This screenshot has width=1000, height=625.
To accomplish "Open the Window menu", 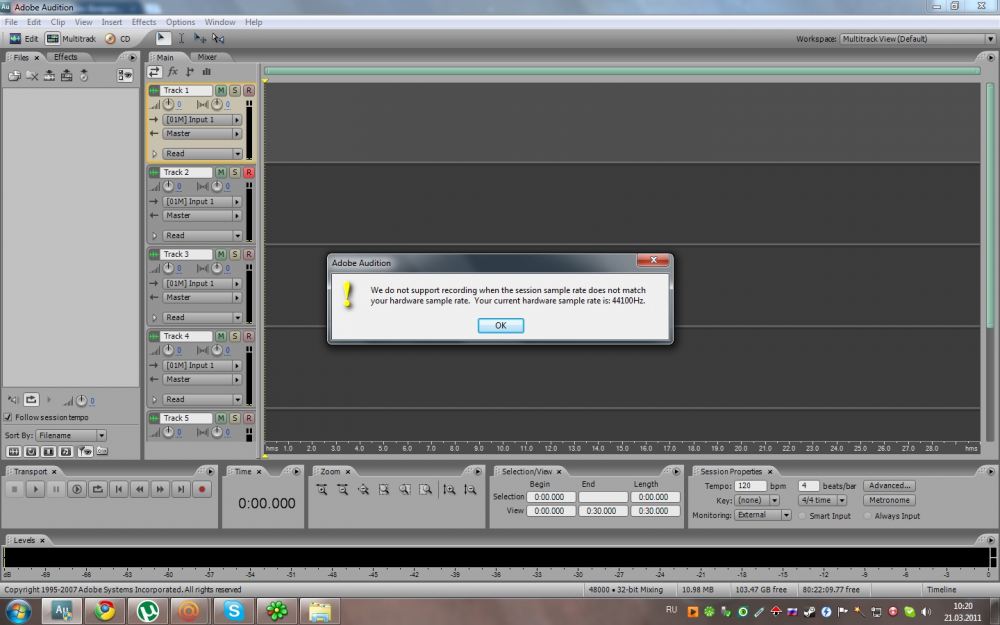I will click(x=220, y=22).
